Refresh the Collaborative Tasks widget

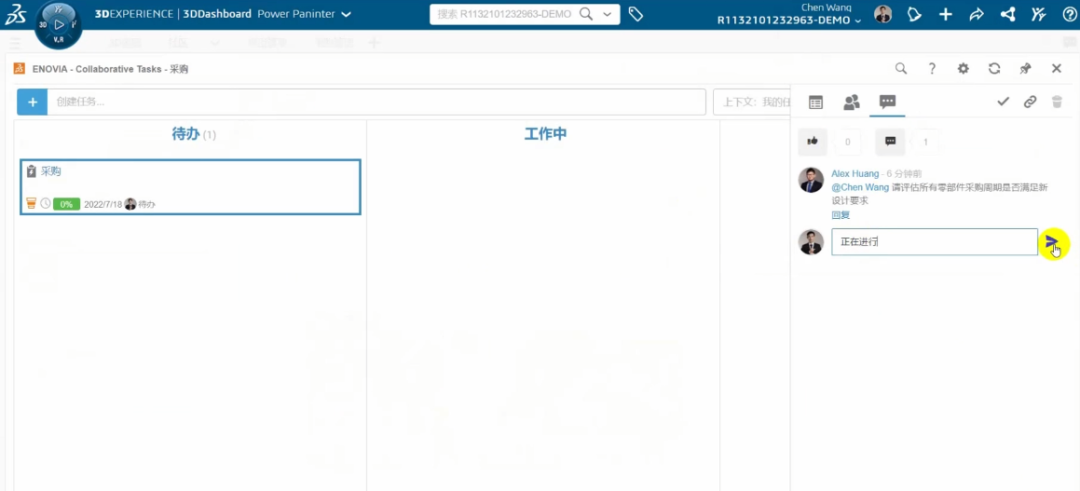coord(994,68)
